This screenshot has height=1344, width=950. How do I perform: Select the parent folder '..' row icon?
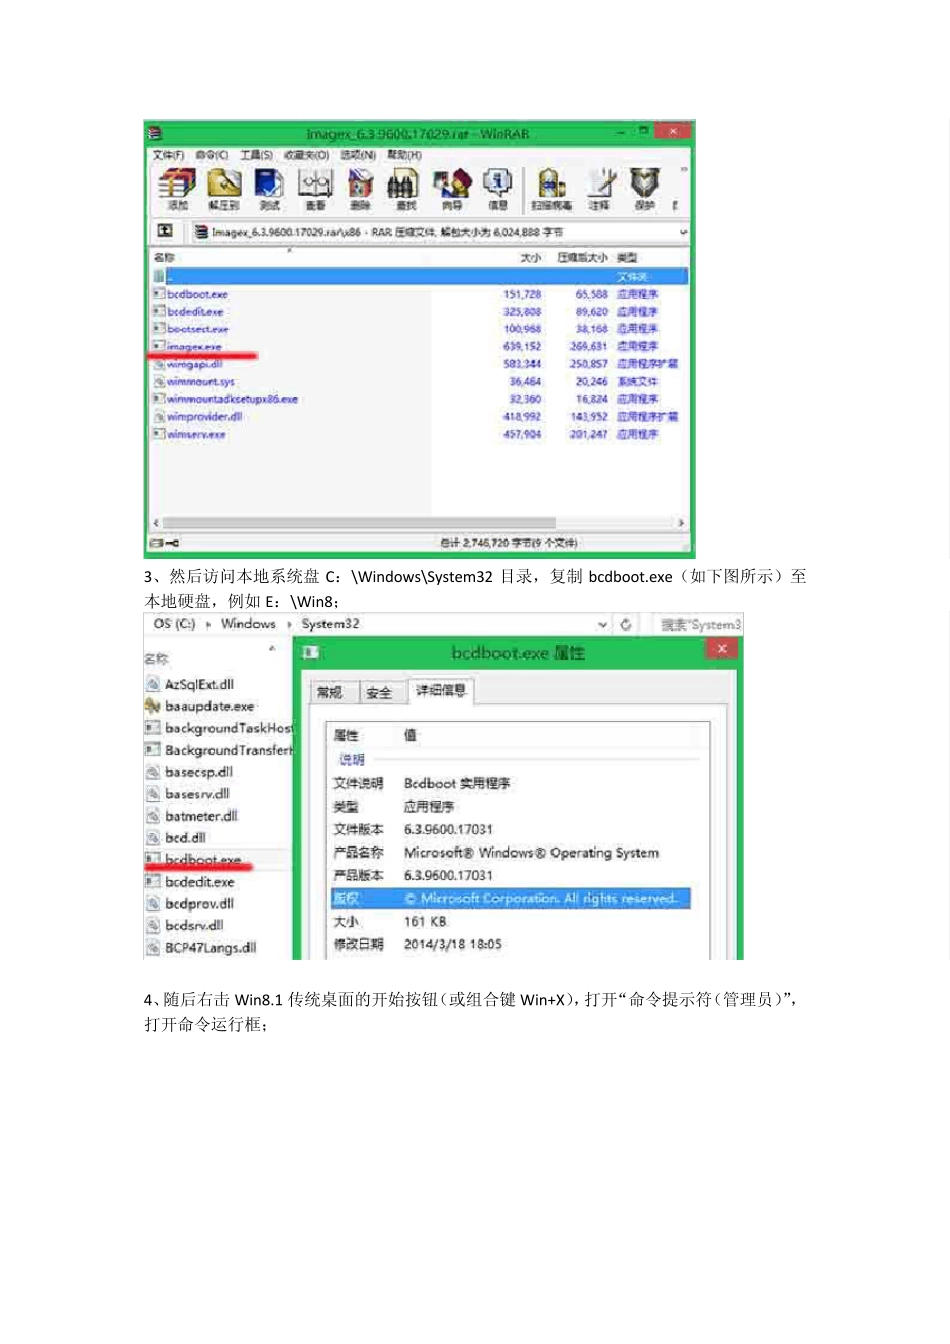pos(159,276)
